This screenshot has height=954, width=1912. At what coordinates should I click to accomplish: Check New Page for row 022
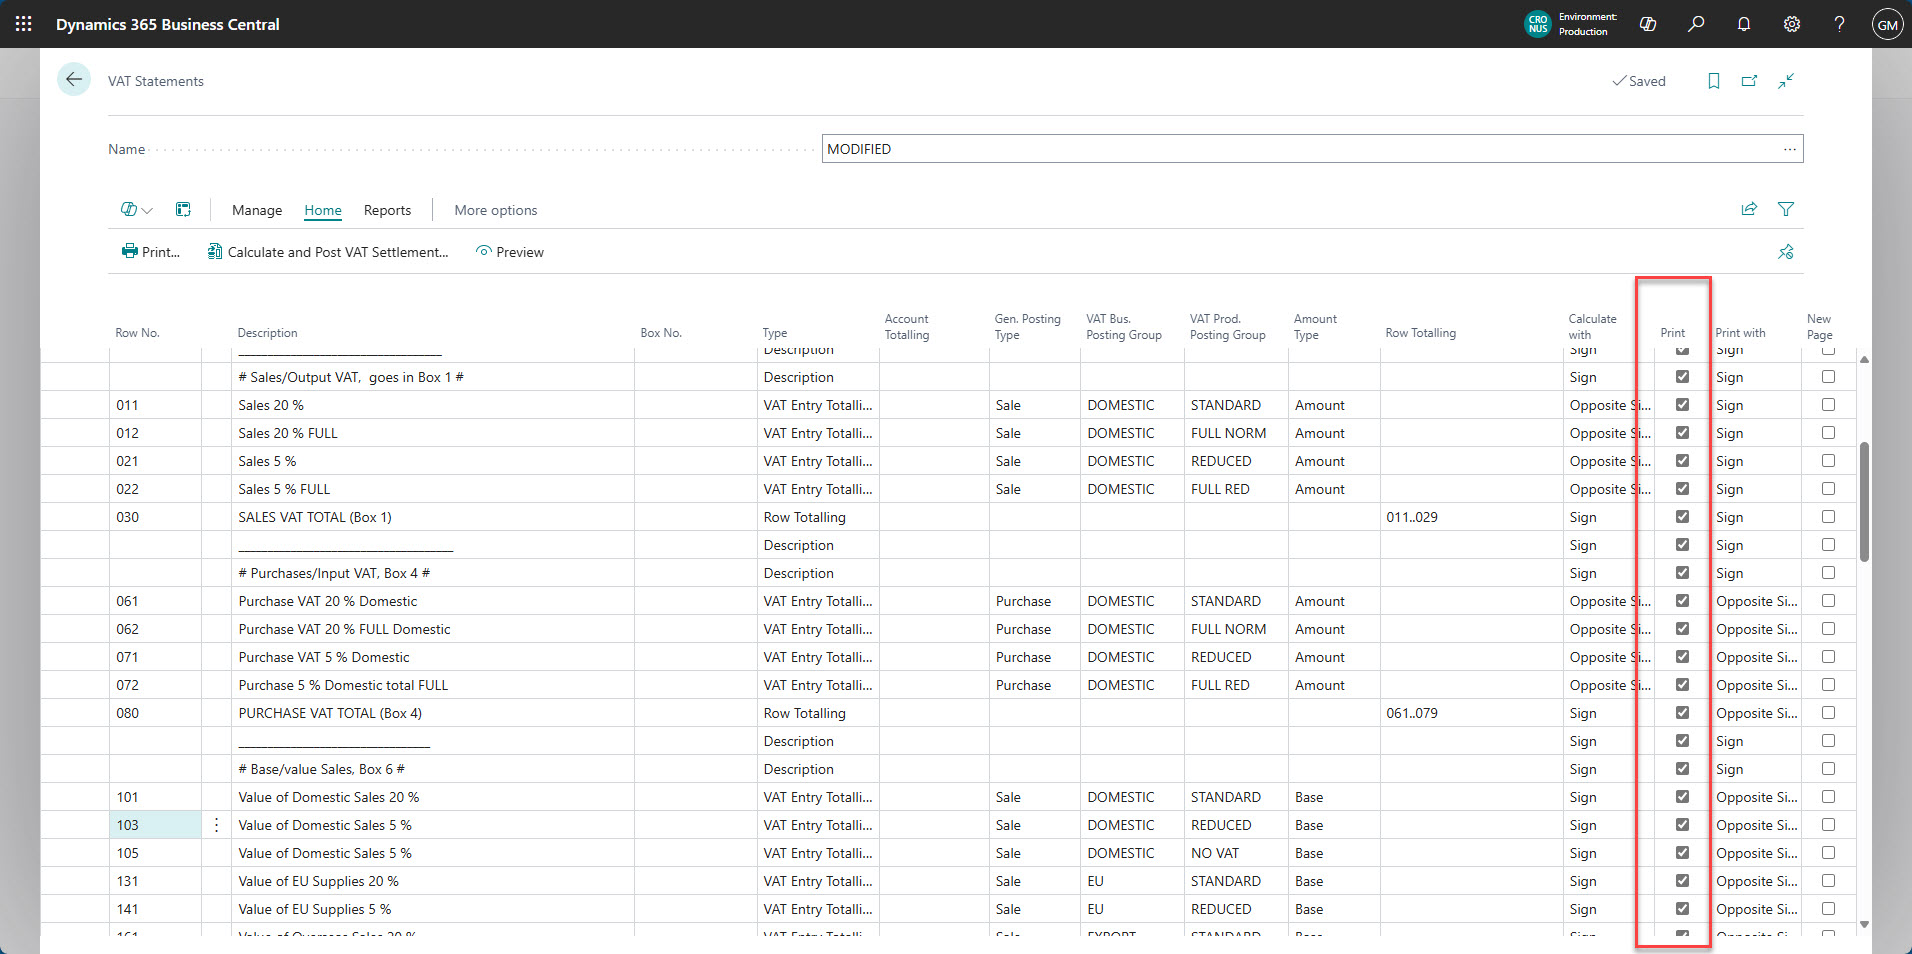click(x=1828, y=489)
